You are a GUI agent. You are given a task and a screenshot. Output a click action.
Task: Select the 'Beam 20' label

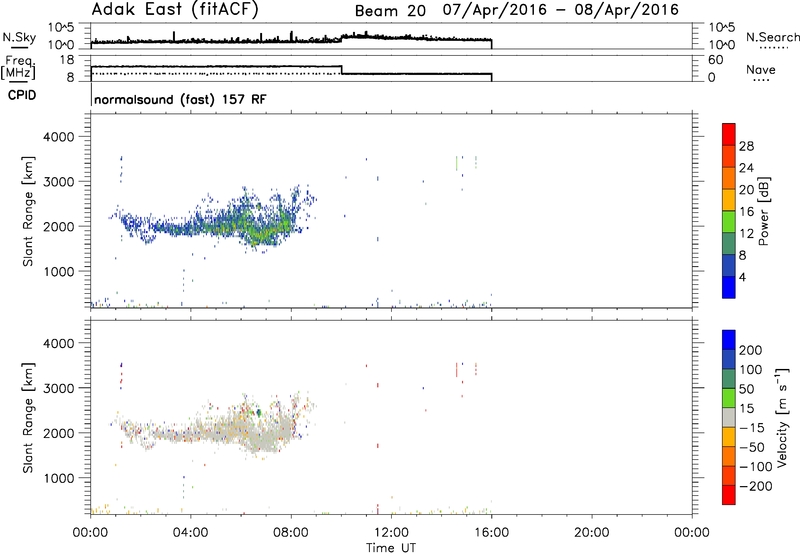coord(390,11)
